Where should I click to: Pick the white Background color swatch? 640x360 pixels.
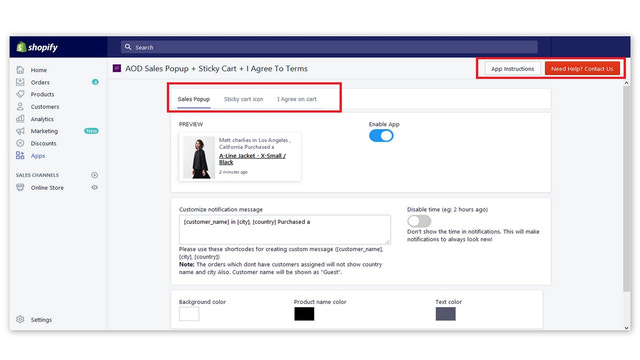(x=189, y=314)
